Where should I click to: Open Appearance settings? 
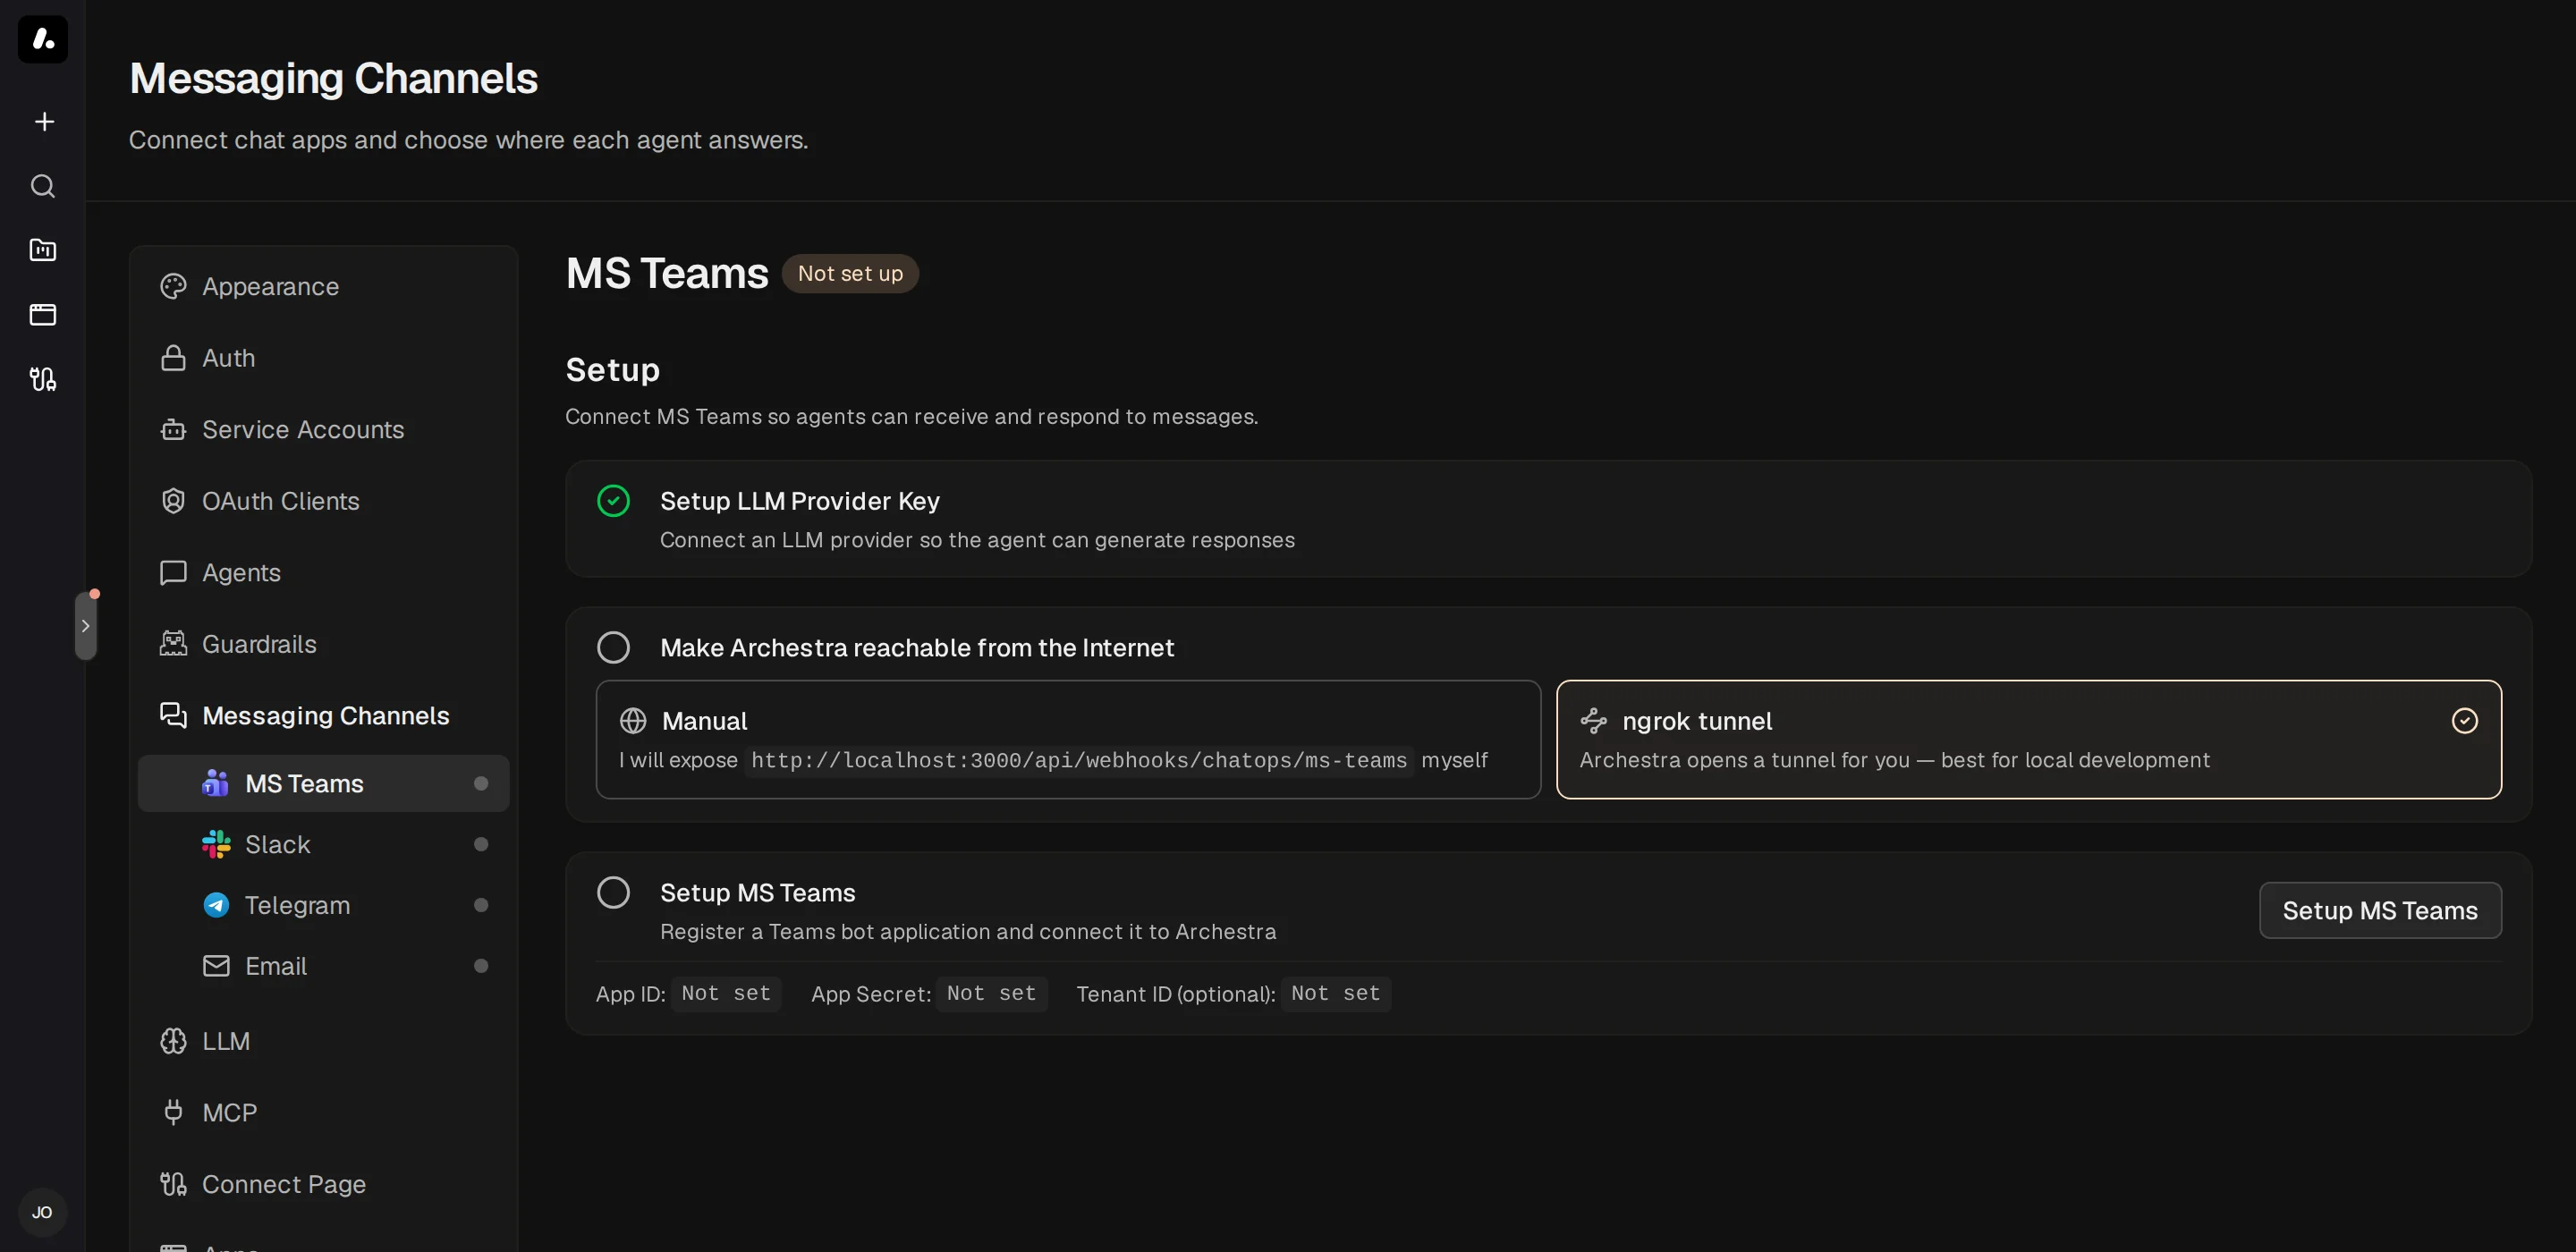323,287
